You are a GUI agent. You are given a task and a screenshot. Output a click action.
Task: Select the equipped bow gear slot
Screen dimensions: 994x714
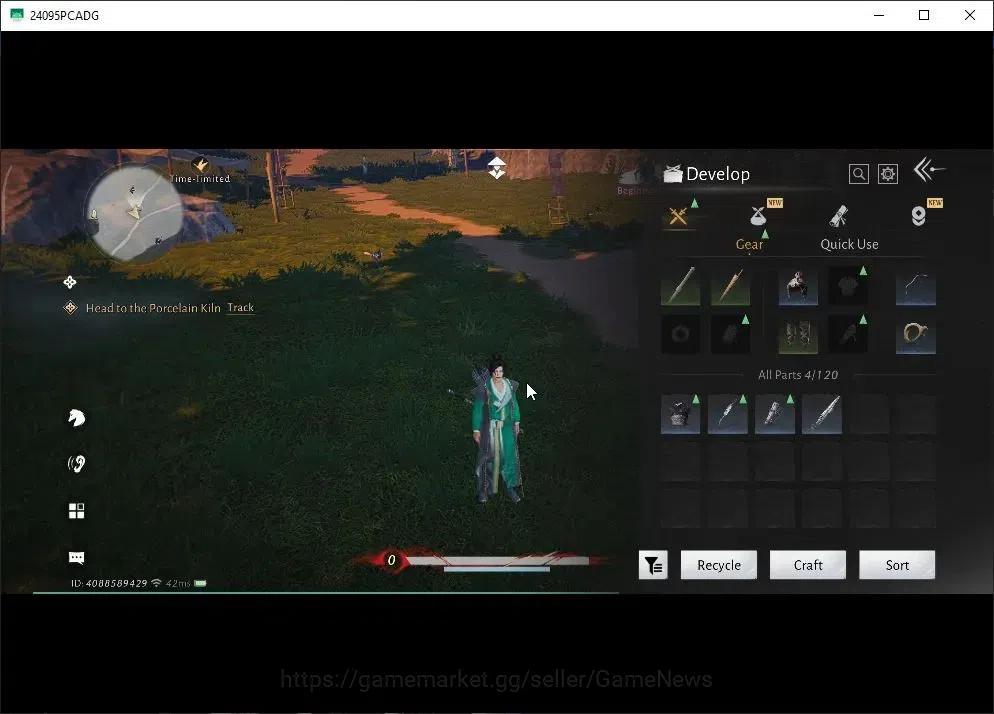[915, 286]
